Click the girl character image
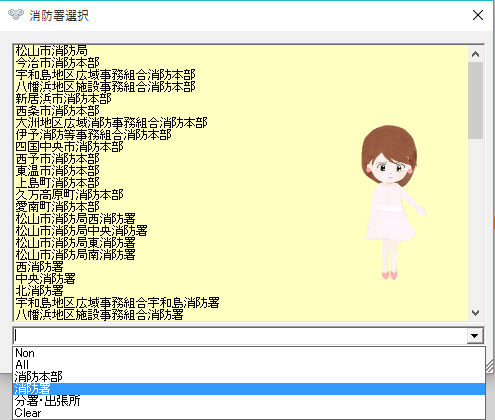The width and height of the screenshot is (495, 420). tap(391, 203)
